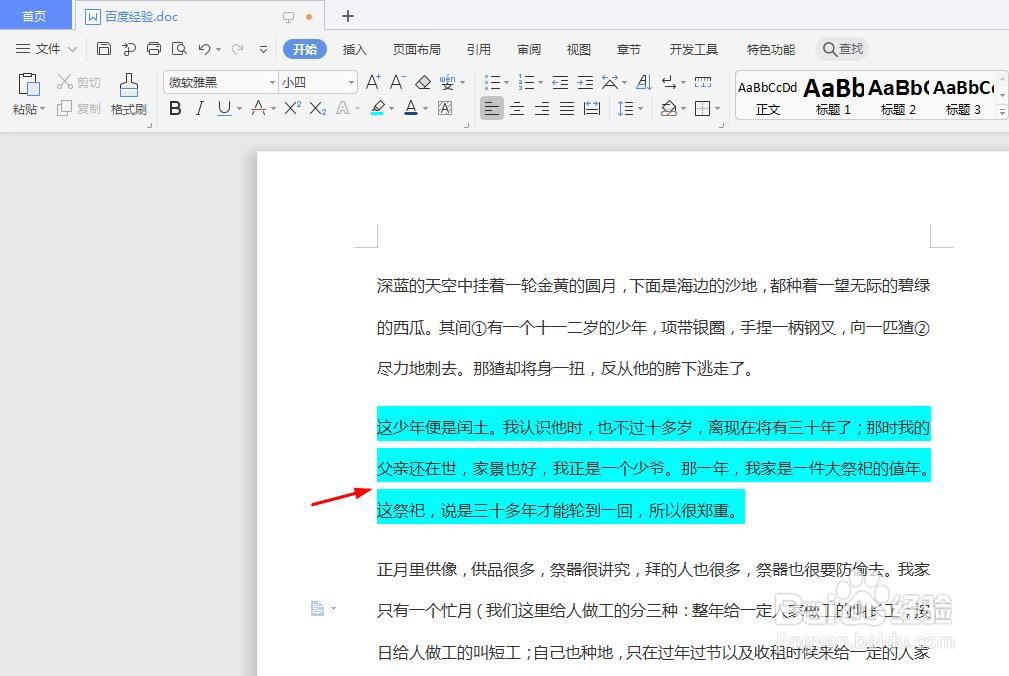Expand the line spacing dropdown arrow
This screenshot has height=676, width=1009.
(641, 109)
